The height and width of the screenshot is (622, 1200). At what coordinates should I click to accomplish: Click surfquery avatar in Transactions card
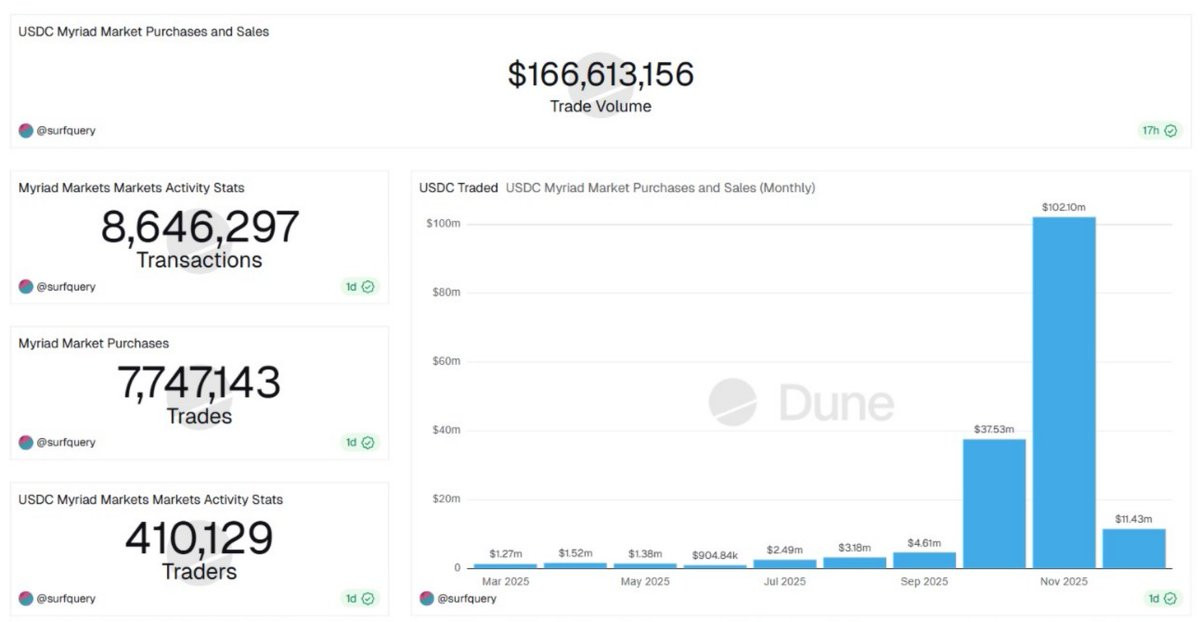tap(26, 286)
